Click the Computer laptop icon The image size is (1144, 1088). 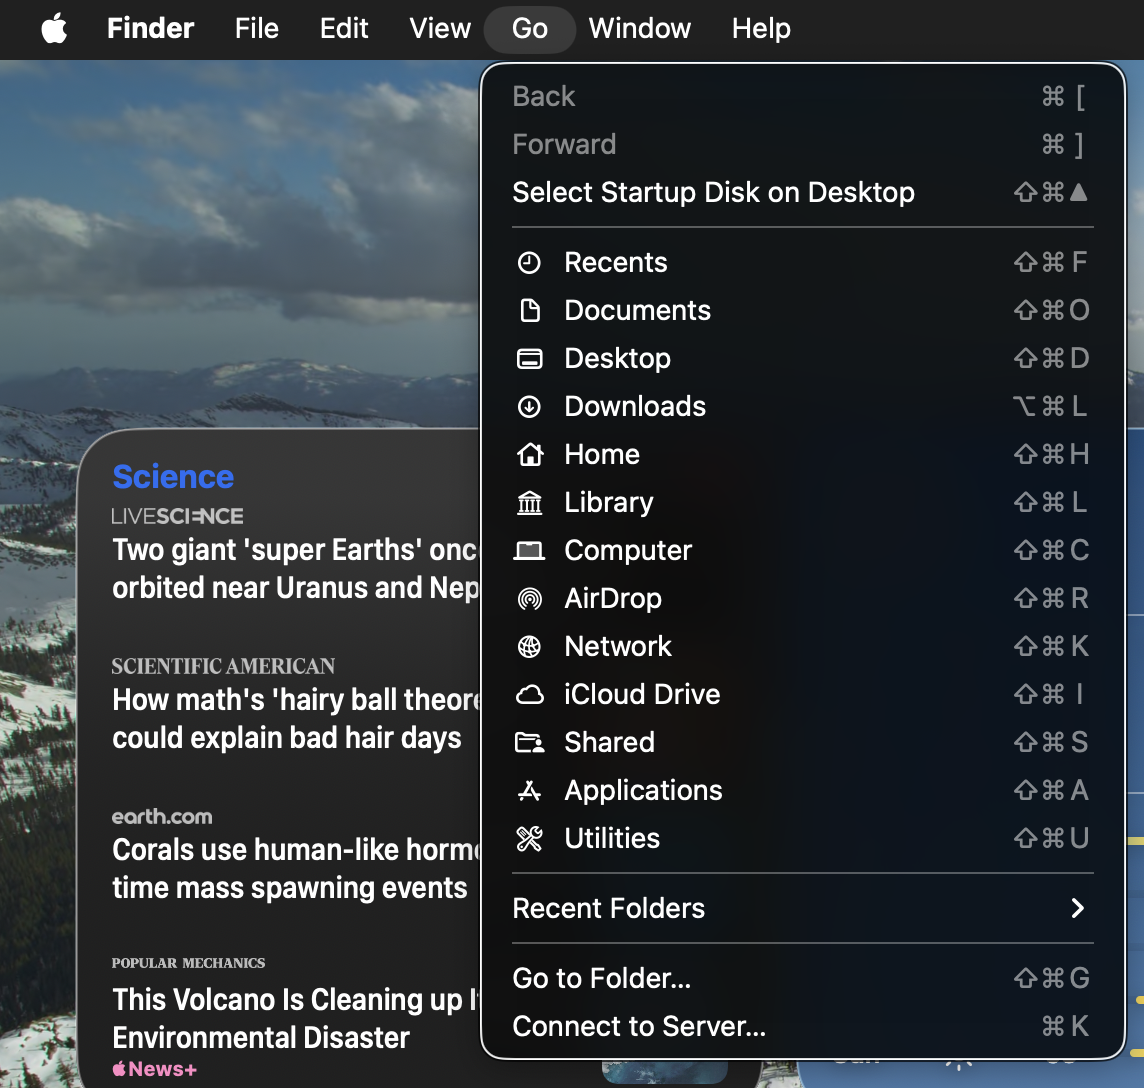[x=529, y=550]
